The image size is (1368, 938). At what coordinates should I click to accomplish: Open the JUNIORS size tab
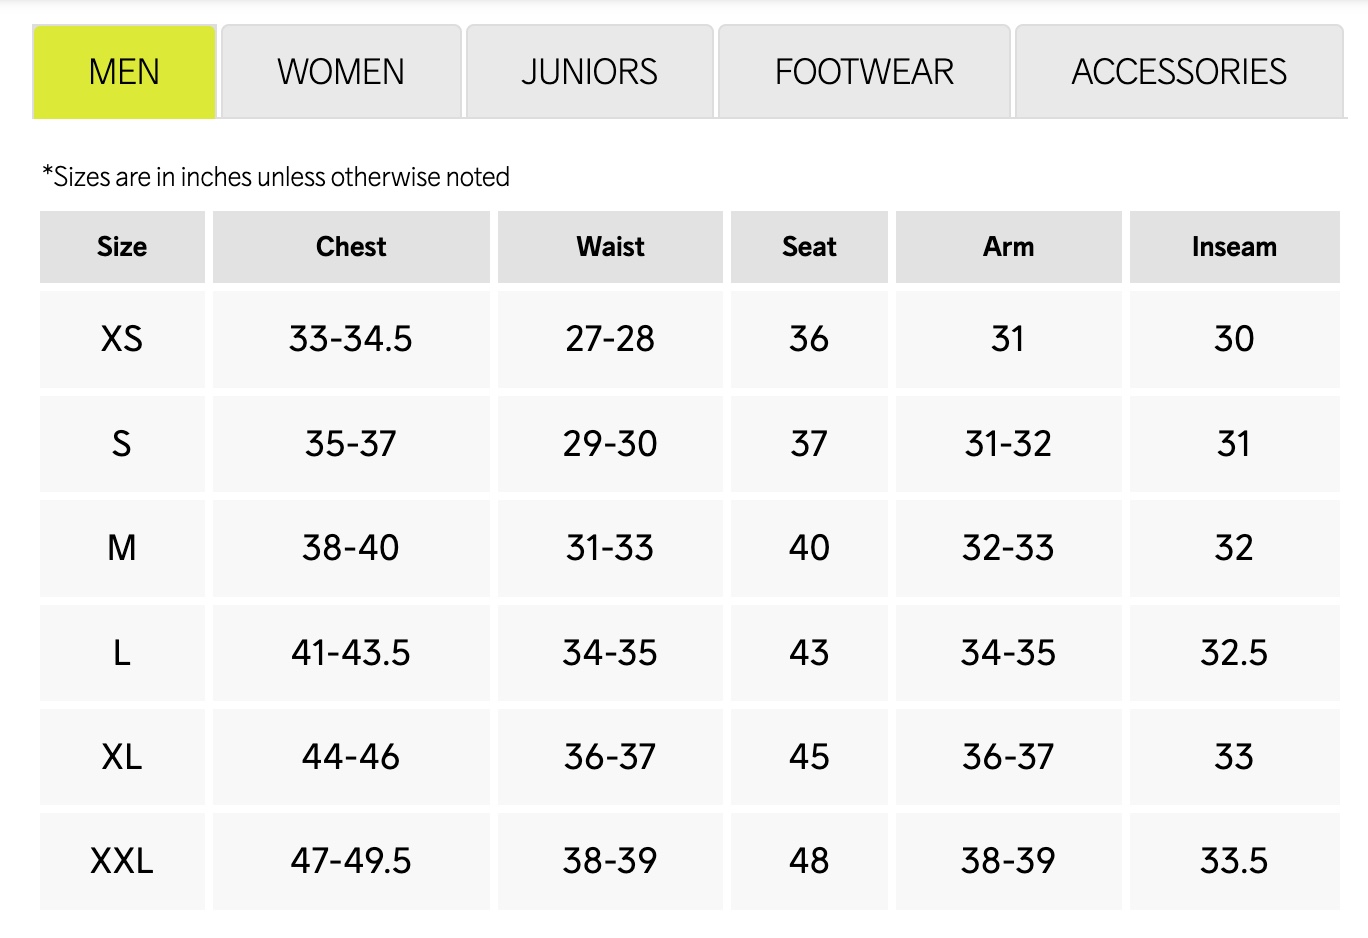tap(589, 72)
